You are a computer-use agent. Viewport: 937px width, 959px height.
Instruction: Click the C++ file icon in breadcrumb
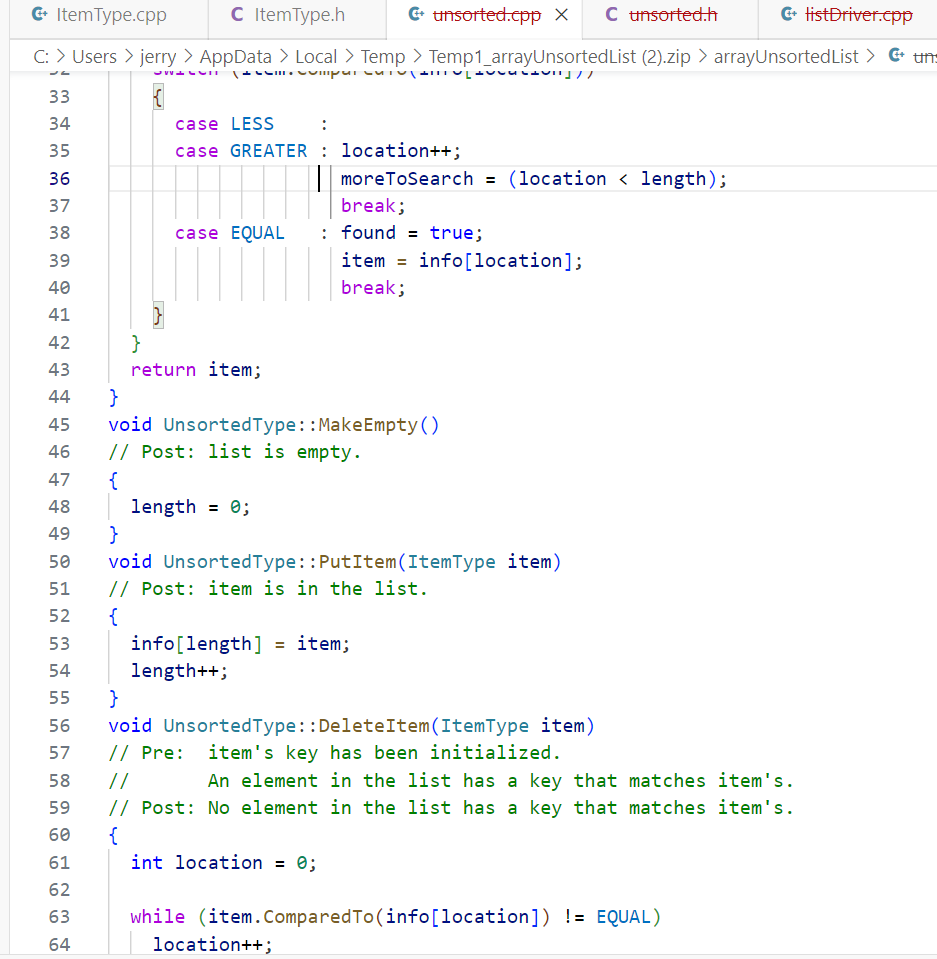(x=897, y=56)
